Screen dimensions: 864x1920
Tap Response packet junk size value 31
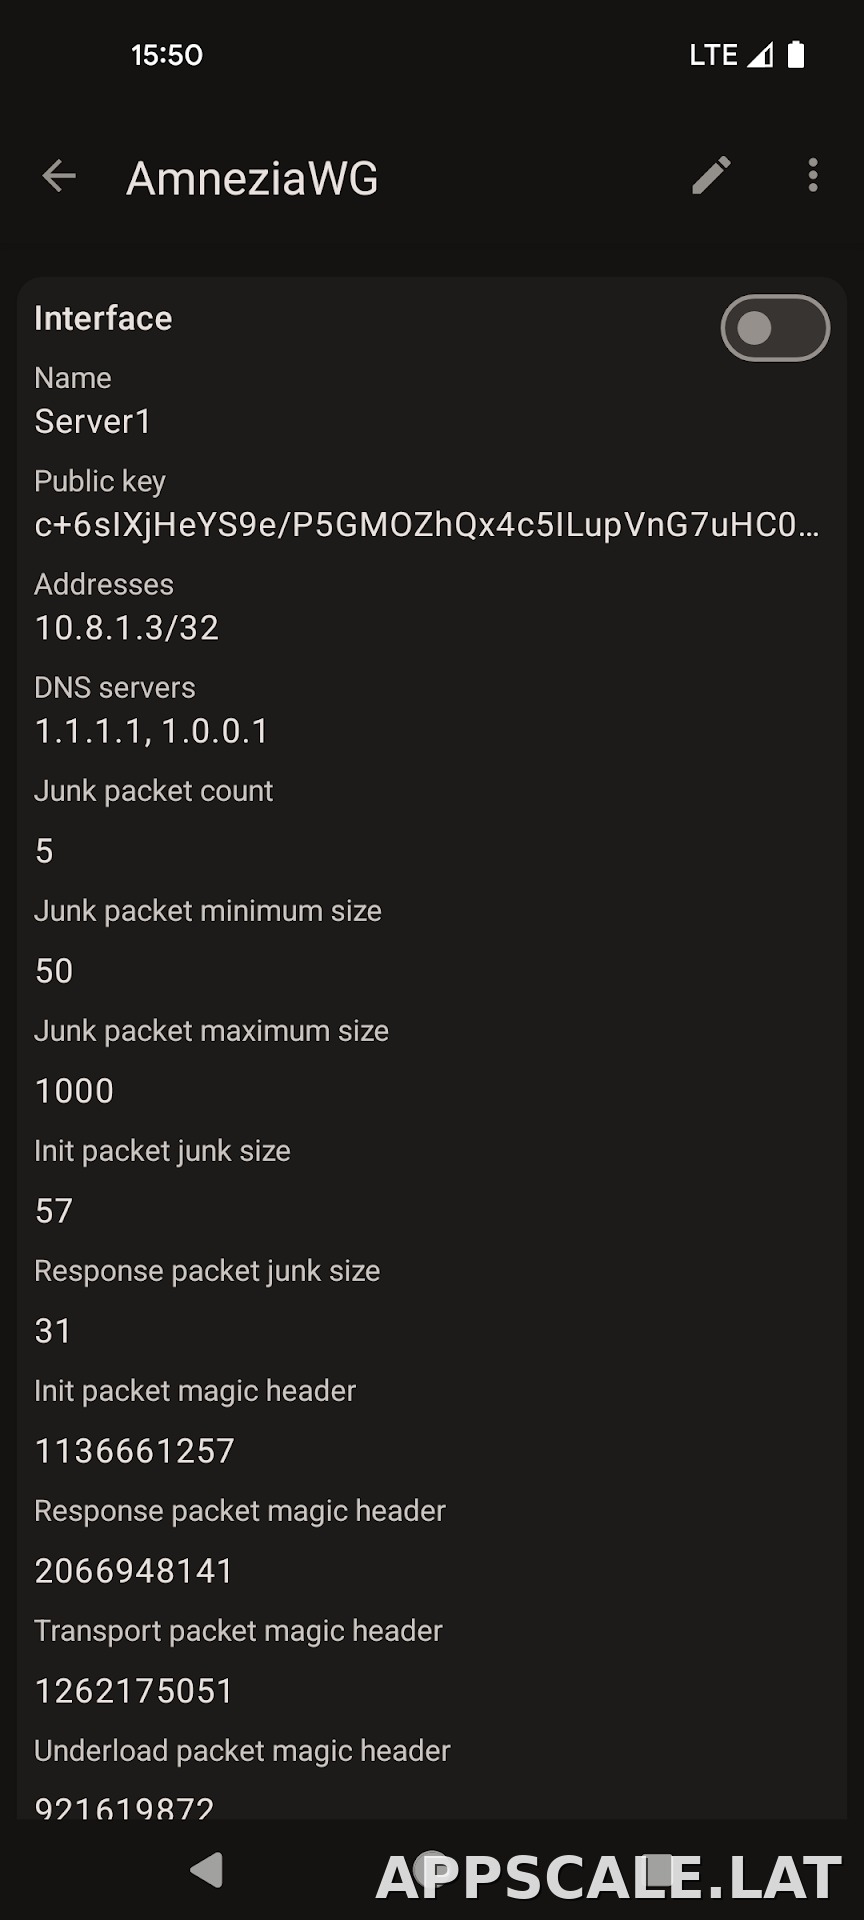53,1331
